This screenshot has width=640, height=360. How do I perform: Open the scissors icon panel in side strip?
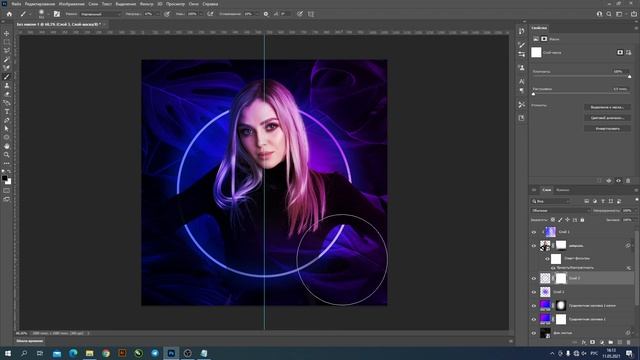521,104
